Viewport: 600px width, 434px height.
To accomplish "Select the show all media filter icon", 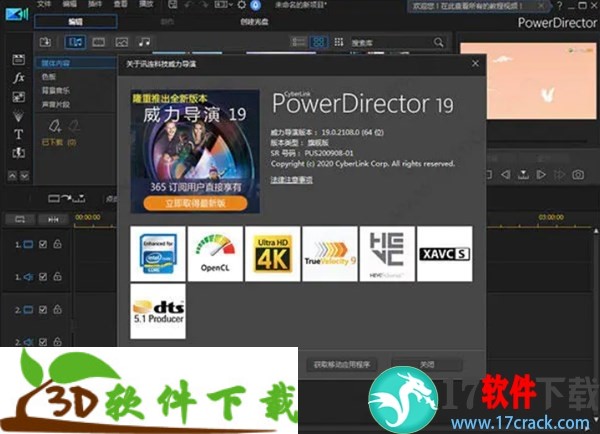I will click(75, 42).
